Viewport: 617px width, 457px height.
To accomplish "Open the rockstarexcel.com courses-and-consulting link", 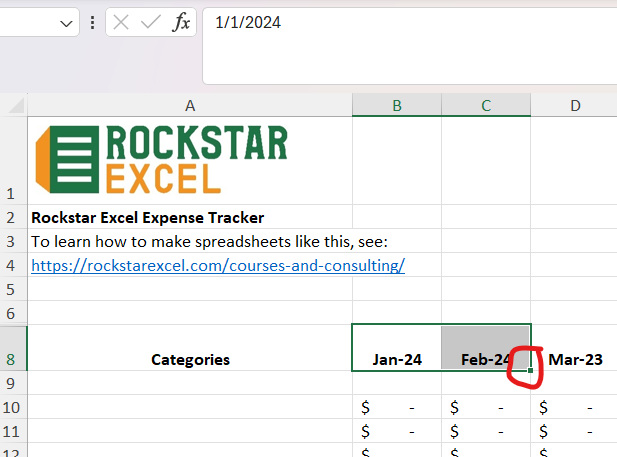I will tap(218, 265).
